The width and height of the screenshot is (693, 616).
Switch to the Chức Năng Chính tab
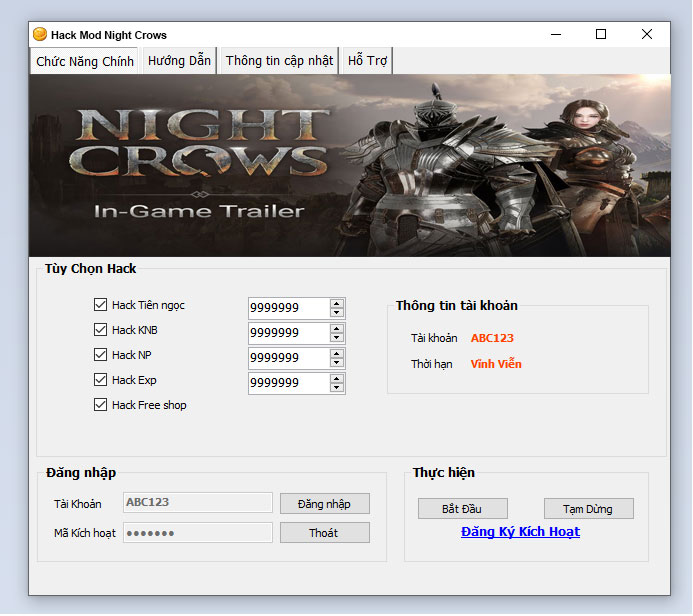click(84, 61)
